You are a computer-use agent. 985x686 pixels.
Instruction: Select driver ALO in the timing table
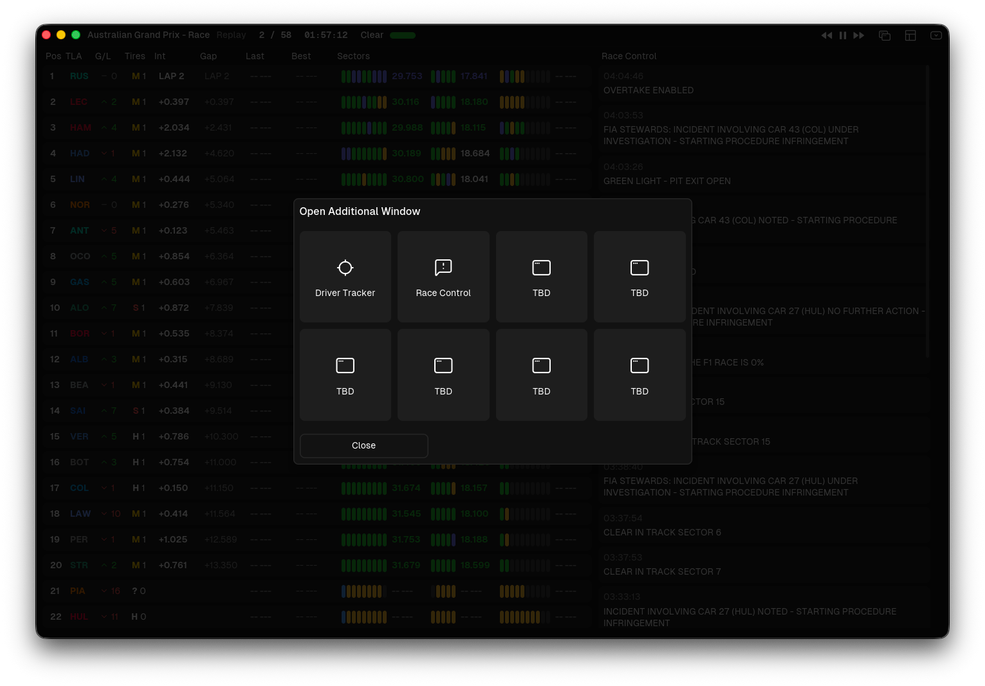coord(79,308)
